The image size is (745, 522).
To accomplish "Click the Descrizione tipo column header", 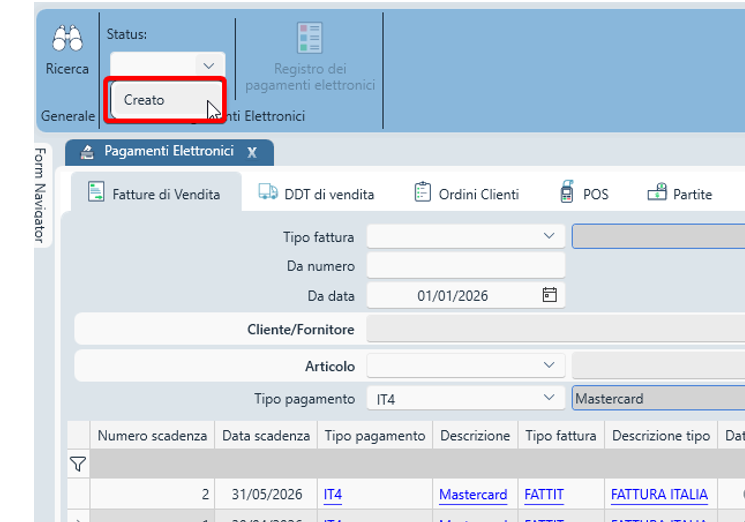I will [661, 435].
